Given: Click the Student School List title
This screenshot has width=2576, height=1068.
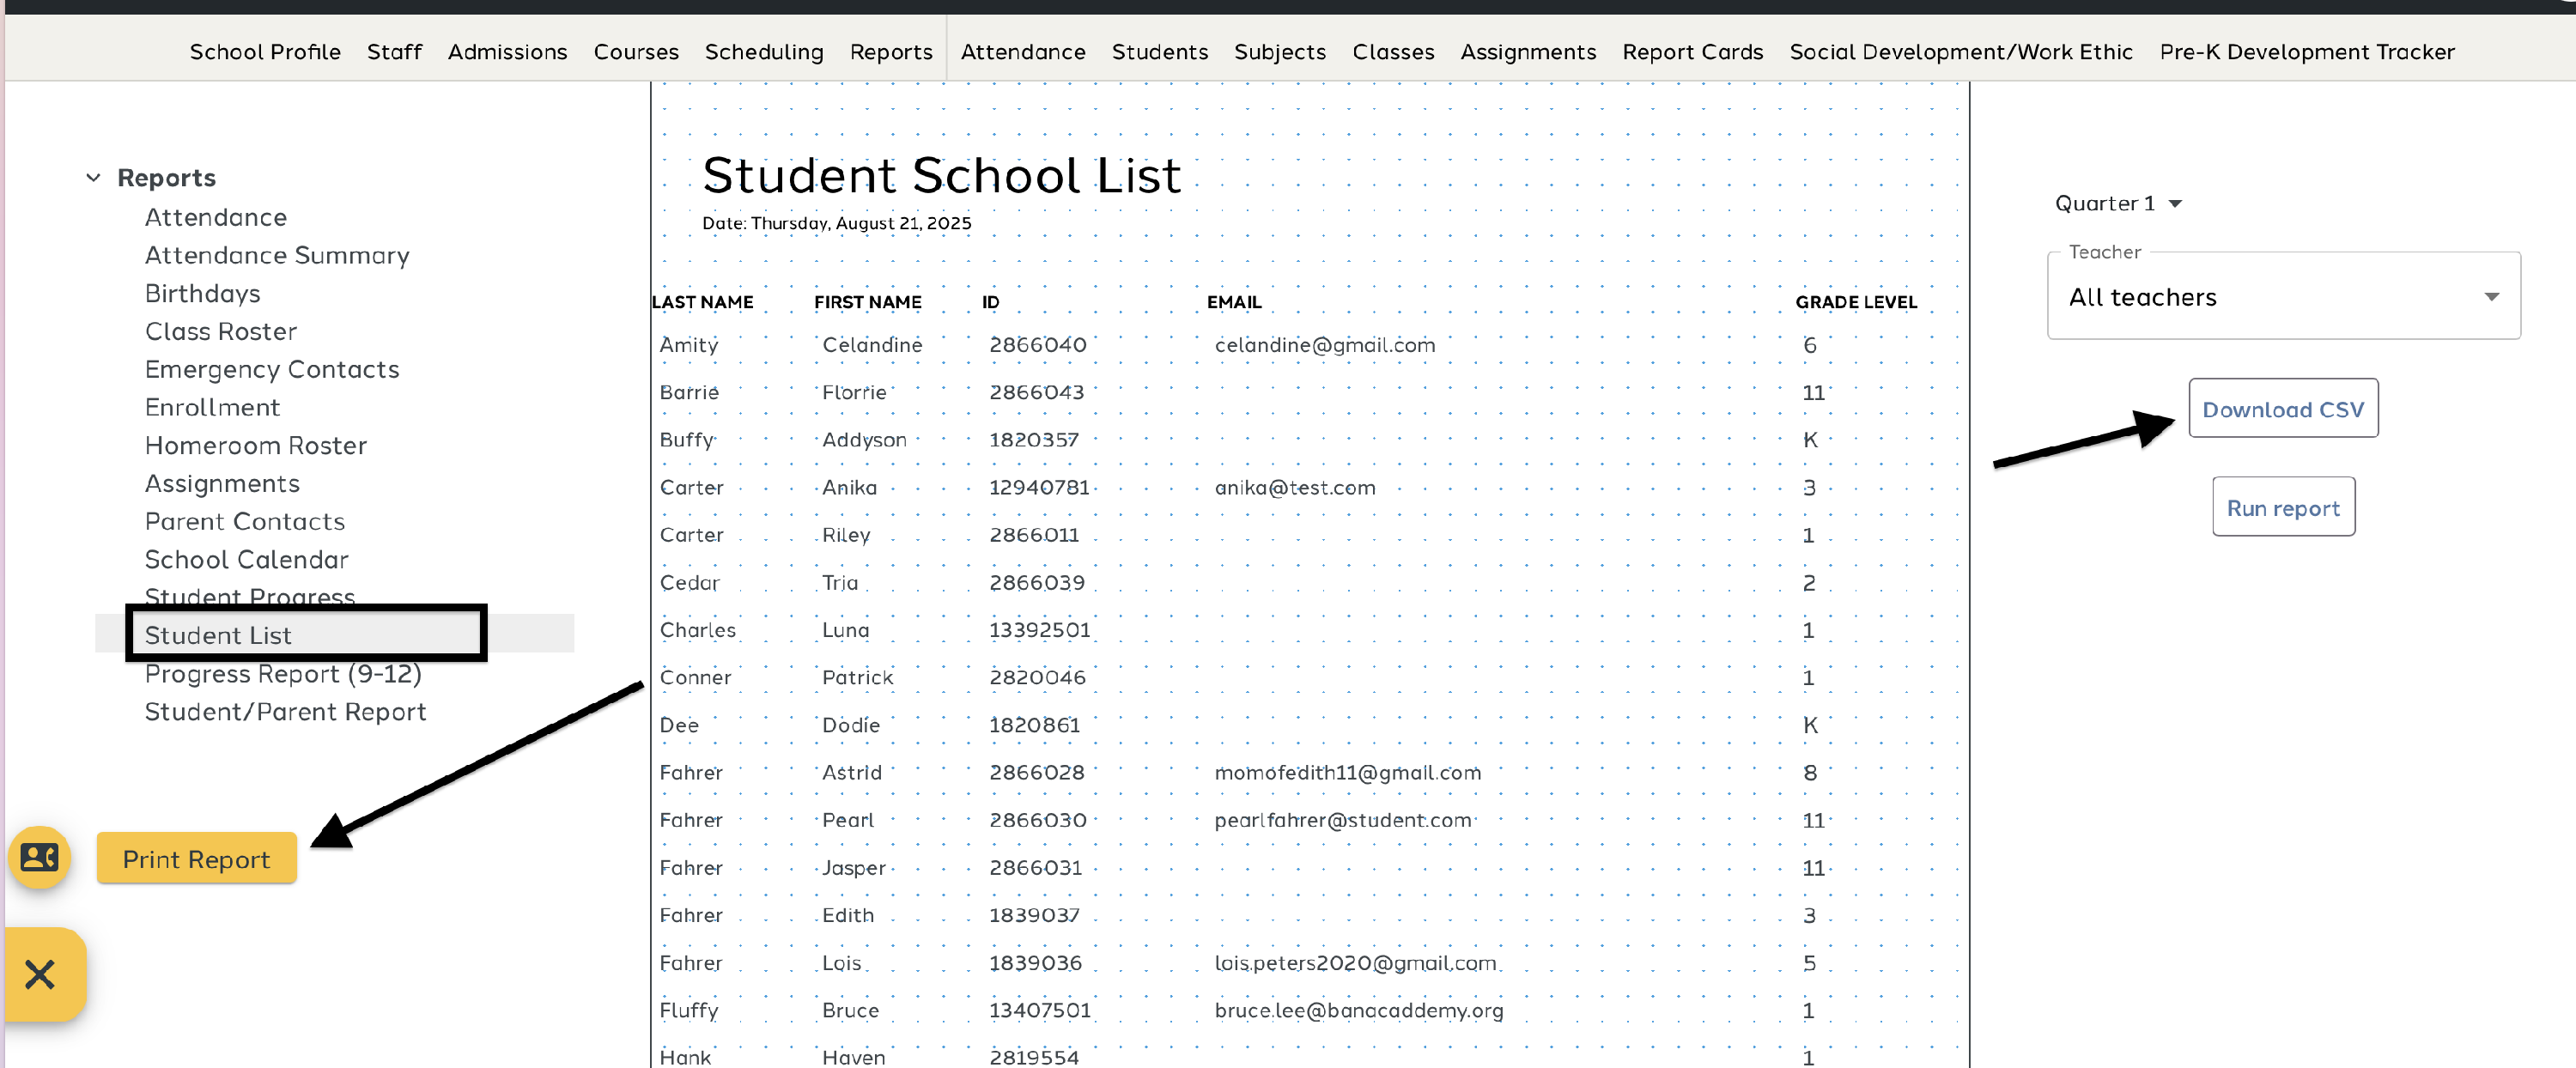Looking at the screenshot, I should [941, 175].
